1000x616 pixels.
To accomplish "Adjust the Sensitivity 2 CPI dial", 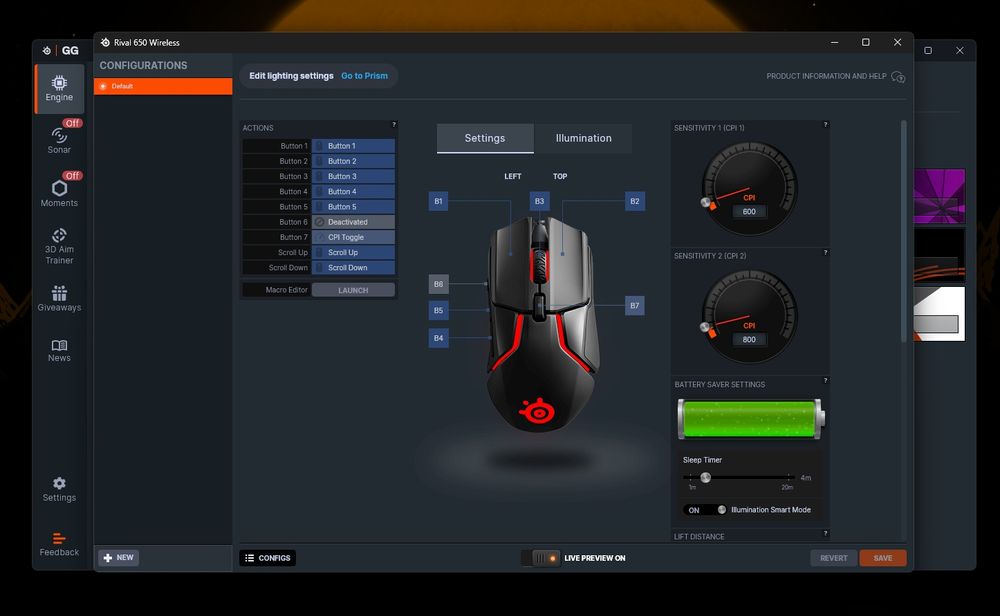I will (749, 317).
